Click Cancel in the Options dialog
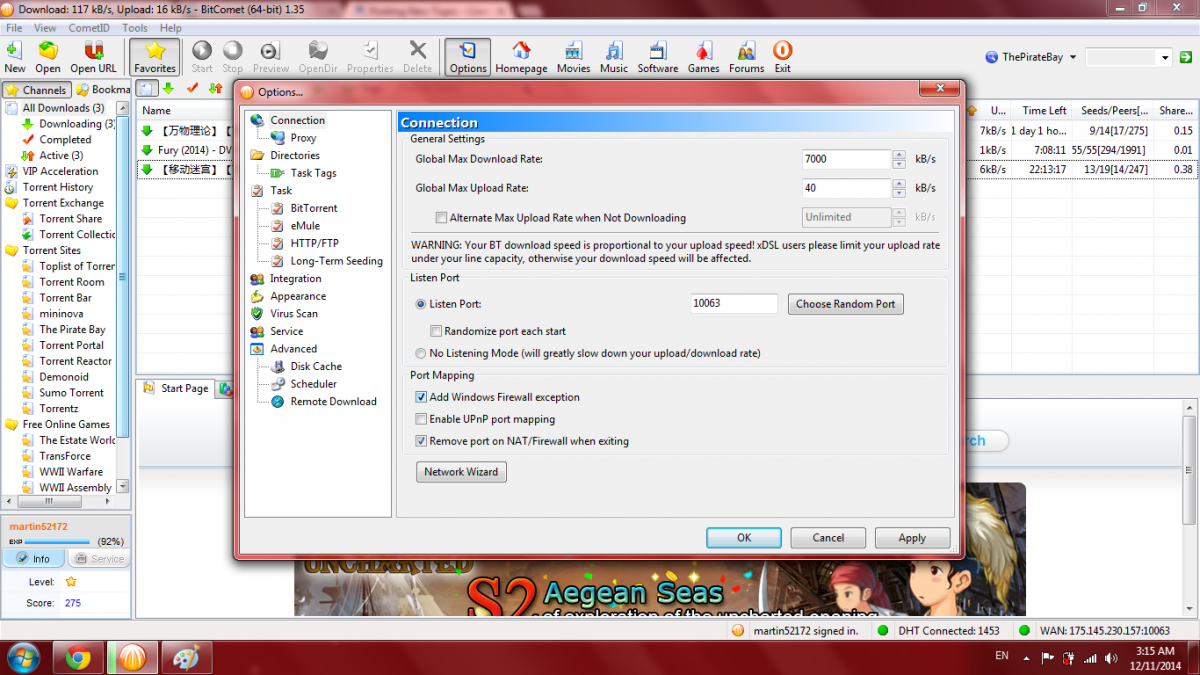1200x675 pixels. point(828,538)
